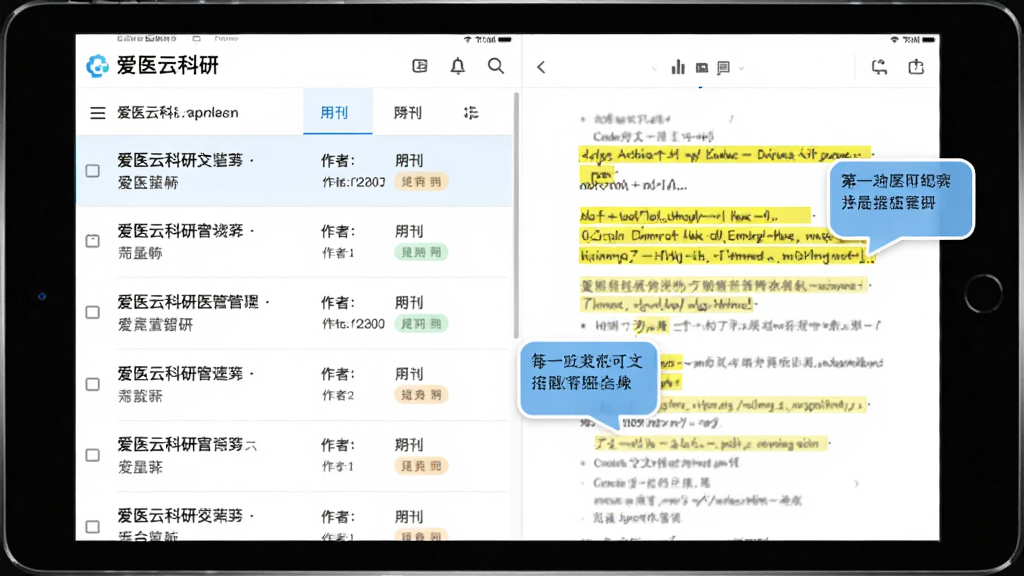Open the bar chart statistics icon
Image resolution: width=1024 pixels, height=576 pixels.
(678, 67)
